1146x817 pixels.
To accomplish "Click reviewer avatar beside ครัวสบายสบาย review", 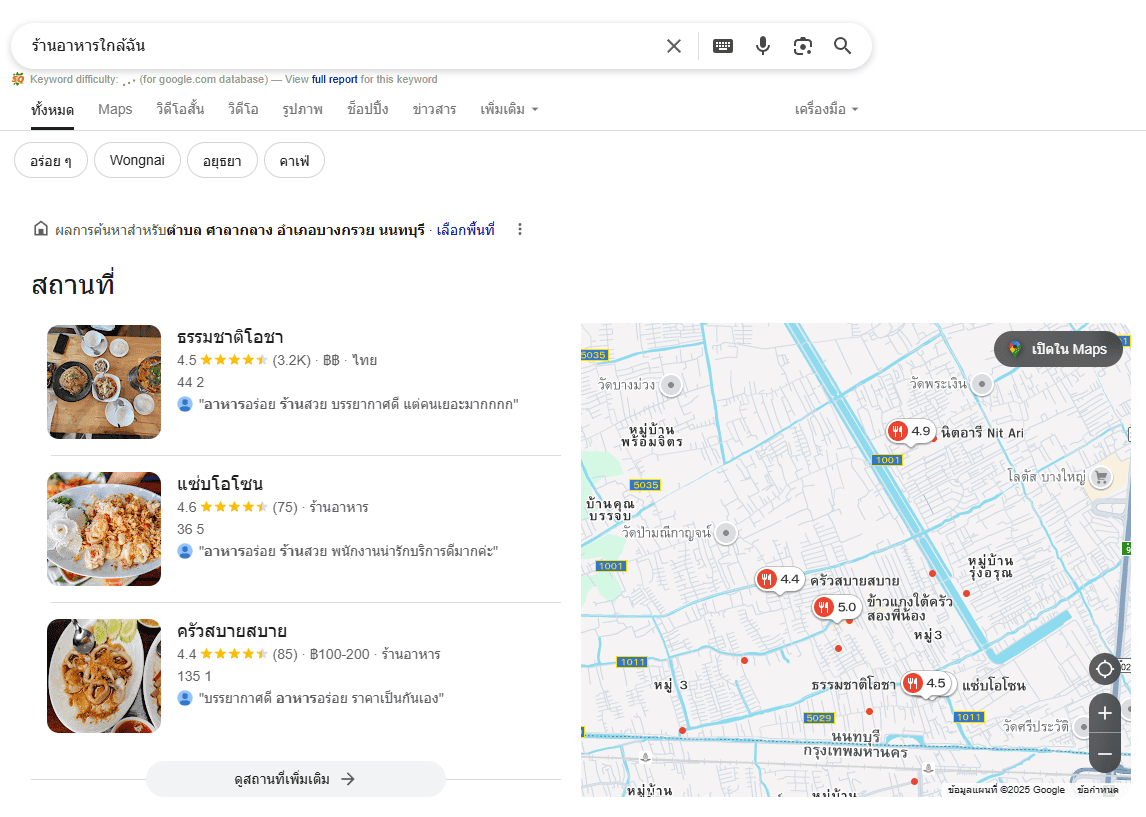I will (x=185, y=698).
